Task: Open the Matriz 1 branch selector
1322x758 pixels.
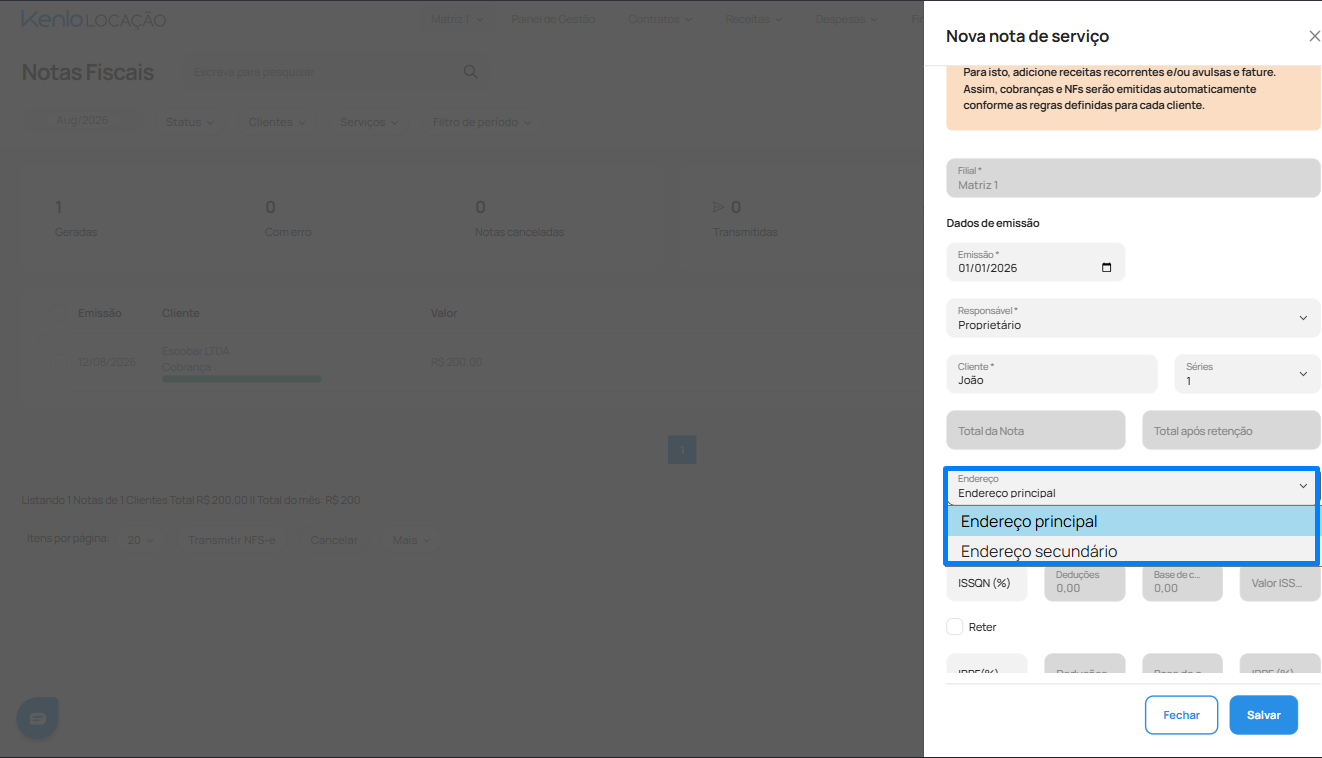Action: click(x=457, y=19)
